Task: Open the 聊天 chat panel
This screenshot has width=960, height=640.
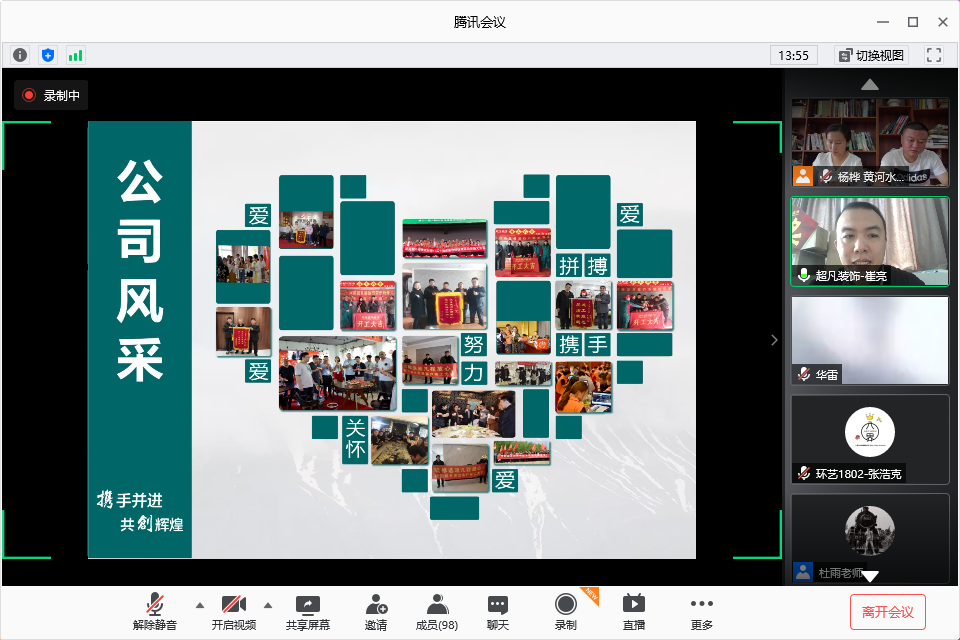Action: 497,611
